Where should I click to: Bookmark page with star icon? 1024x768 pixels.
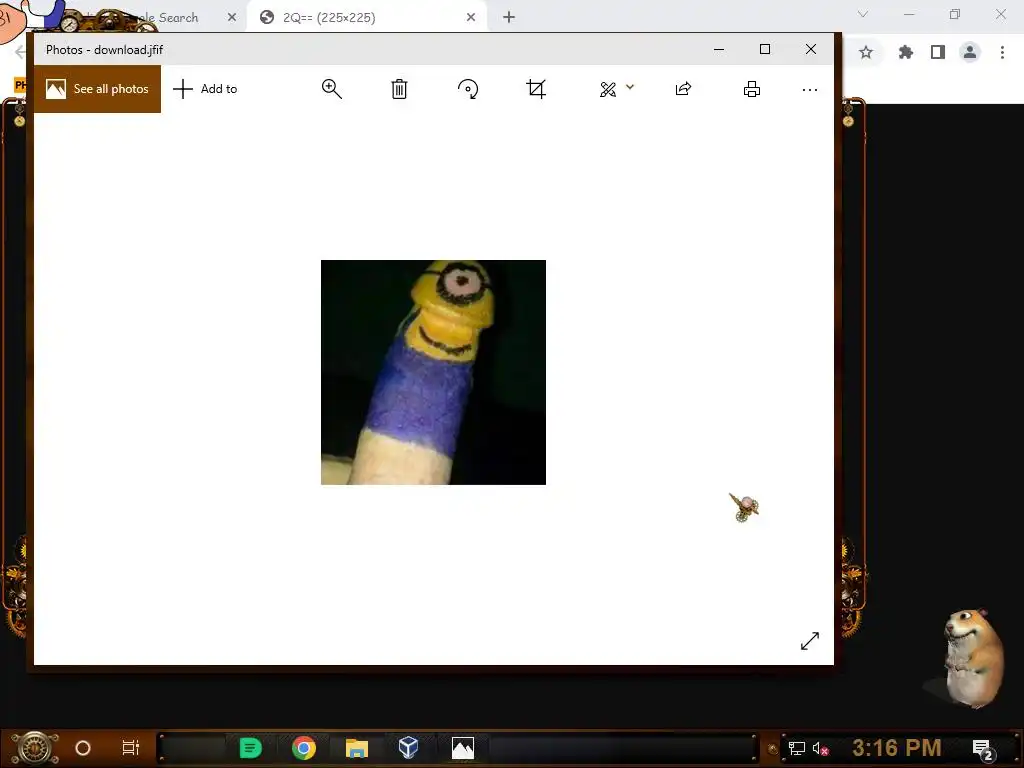click(x=866, y=52)
